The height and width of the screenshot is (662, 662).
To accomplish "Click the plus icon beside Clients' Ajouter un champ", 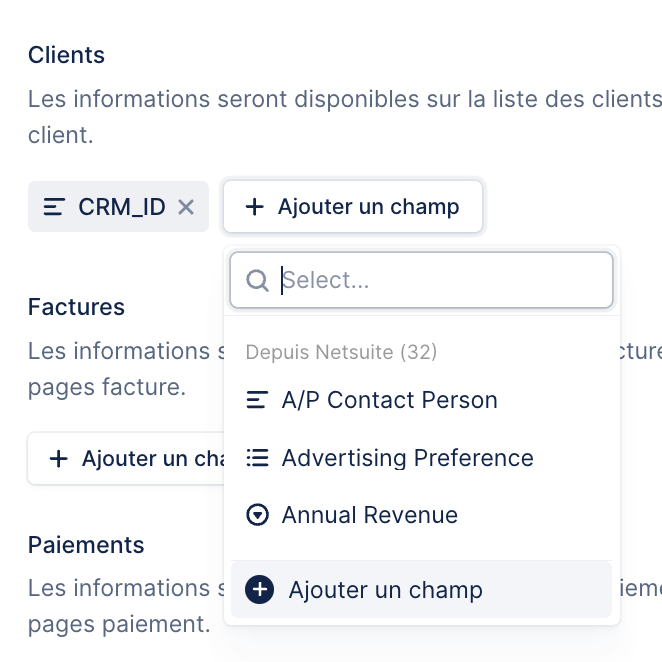I will pos(255,207).
